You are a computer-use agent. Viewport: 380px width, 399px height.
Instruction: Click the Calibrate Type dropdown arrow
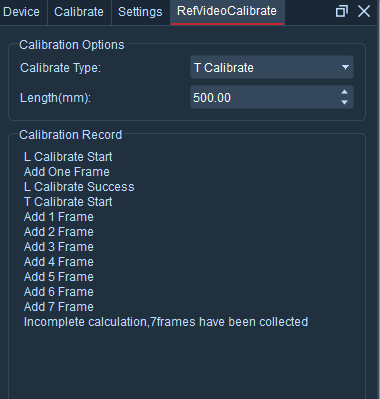tap(345, 67)
